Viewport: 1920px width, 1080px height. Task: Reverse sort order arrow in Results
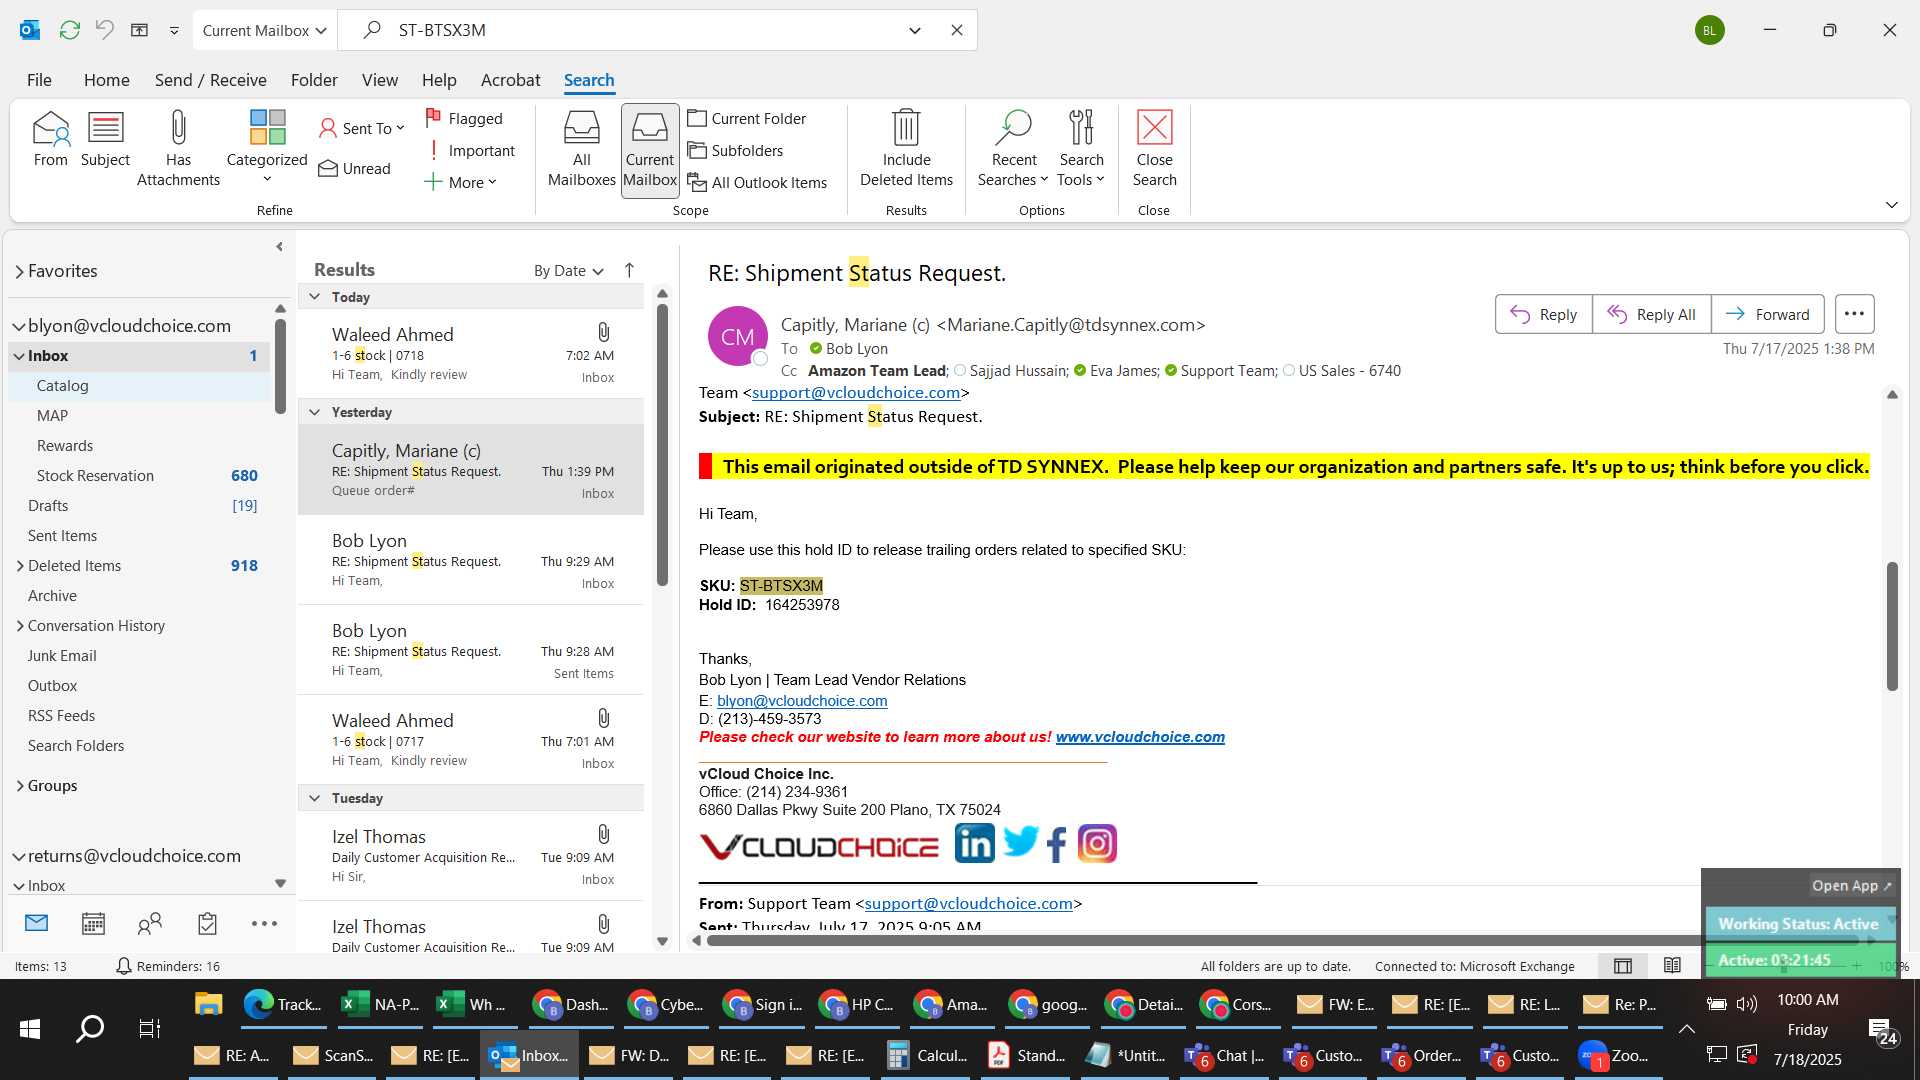click(x=629, y=270)
